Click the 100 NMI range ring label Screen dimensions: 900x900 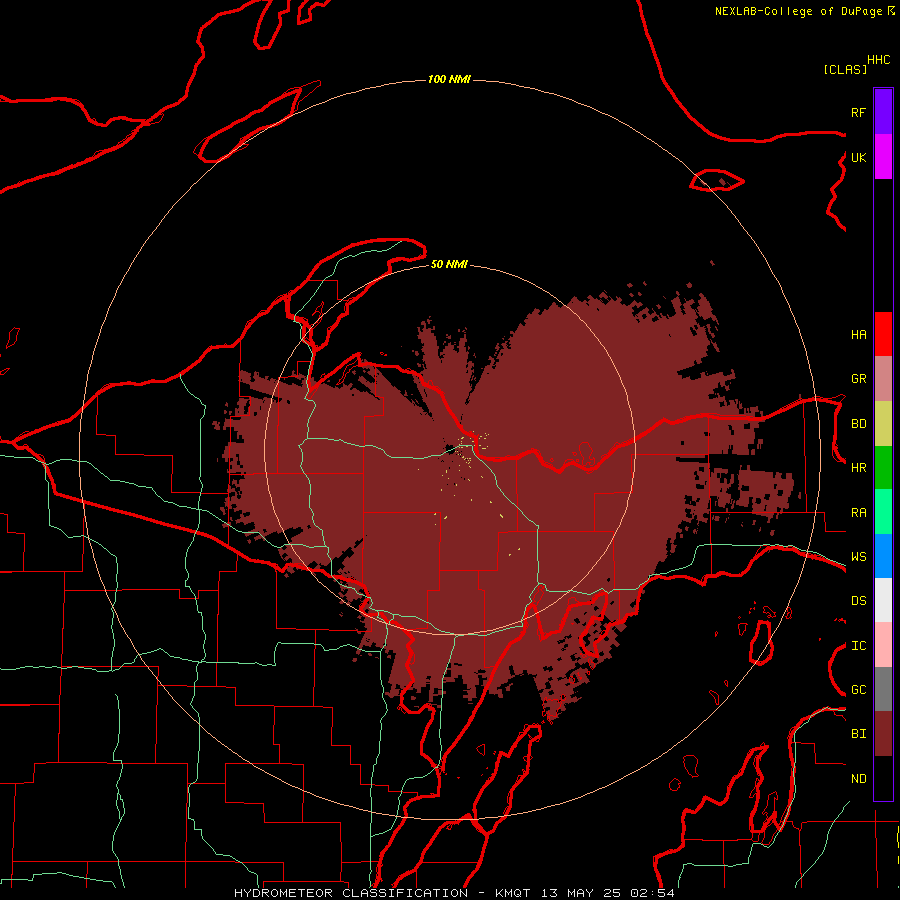point(449,79)
